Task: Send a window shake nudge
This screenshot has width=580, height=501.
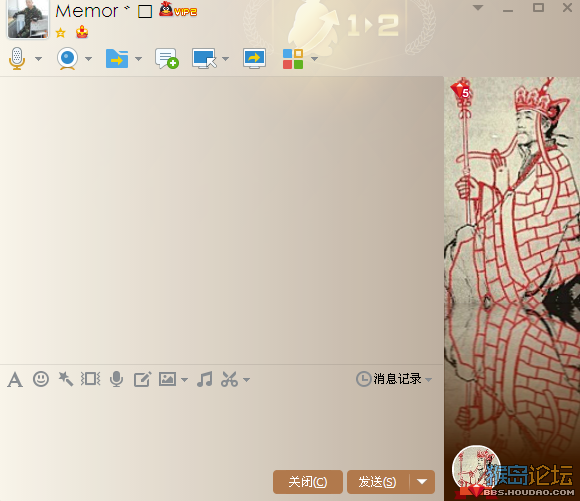Action: [x=91, y=379]
